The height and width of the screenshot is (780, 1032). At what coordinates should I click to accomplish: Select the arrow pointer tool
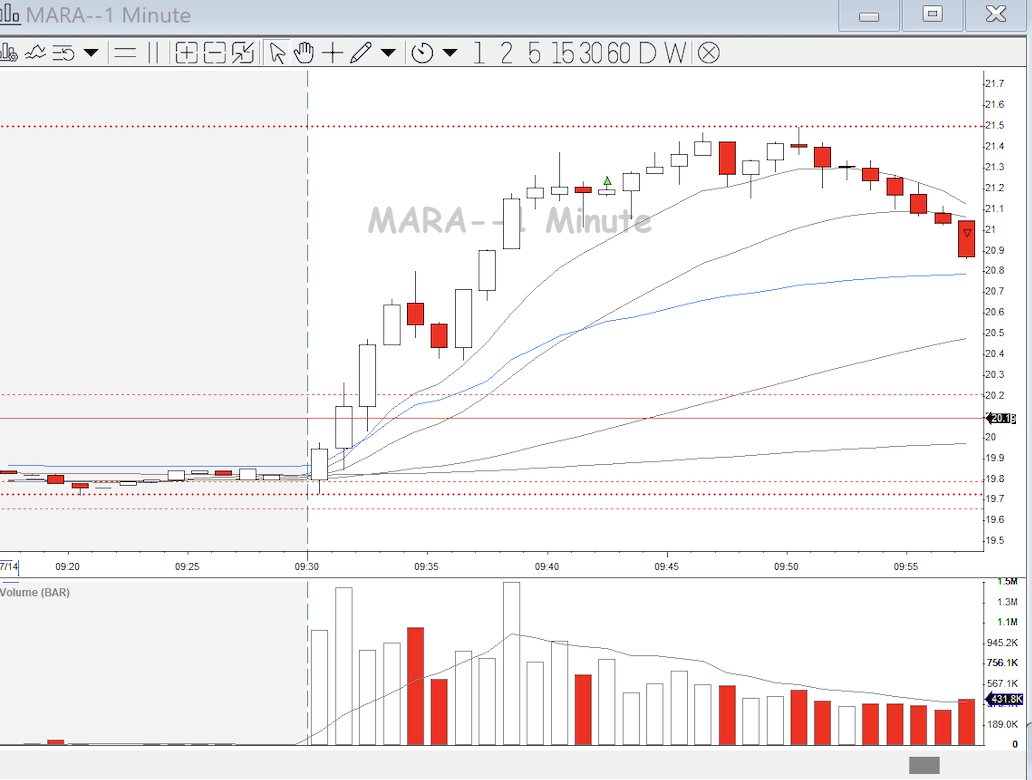(x=277, y=53)
